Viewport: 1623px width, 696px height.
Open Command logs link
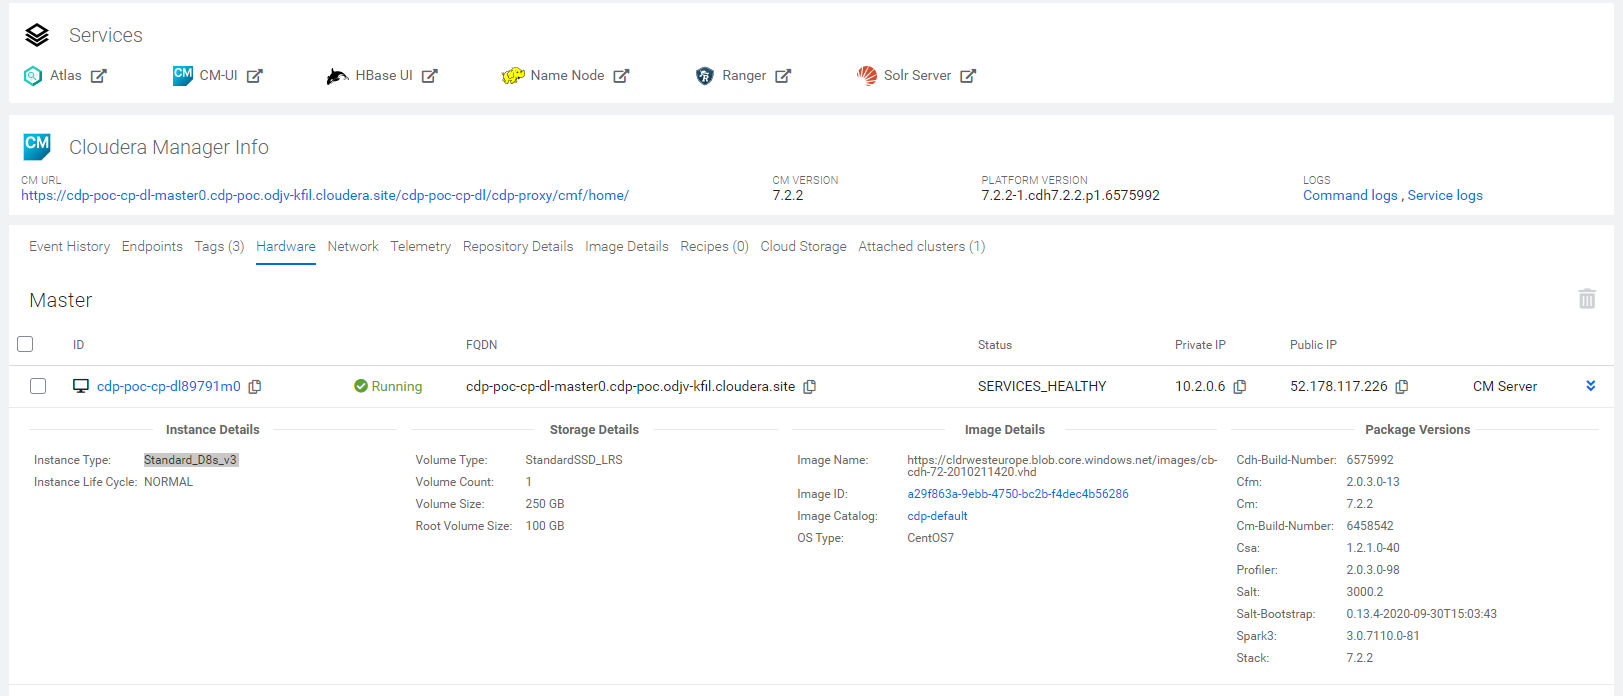[1350, 196]
